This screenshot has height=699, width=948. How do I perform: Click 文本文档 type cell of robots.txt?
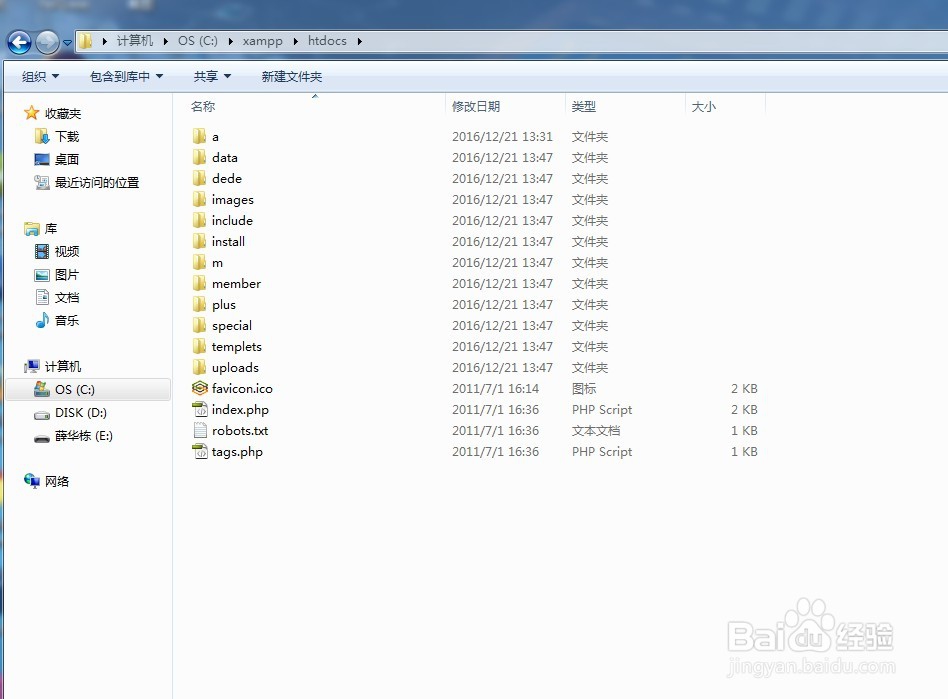(x=596, y=431)
